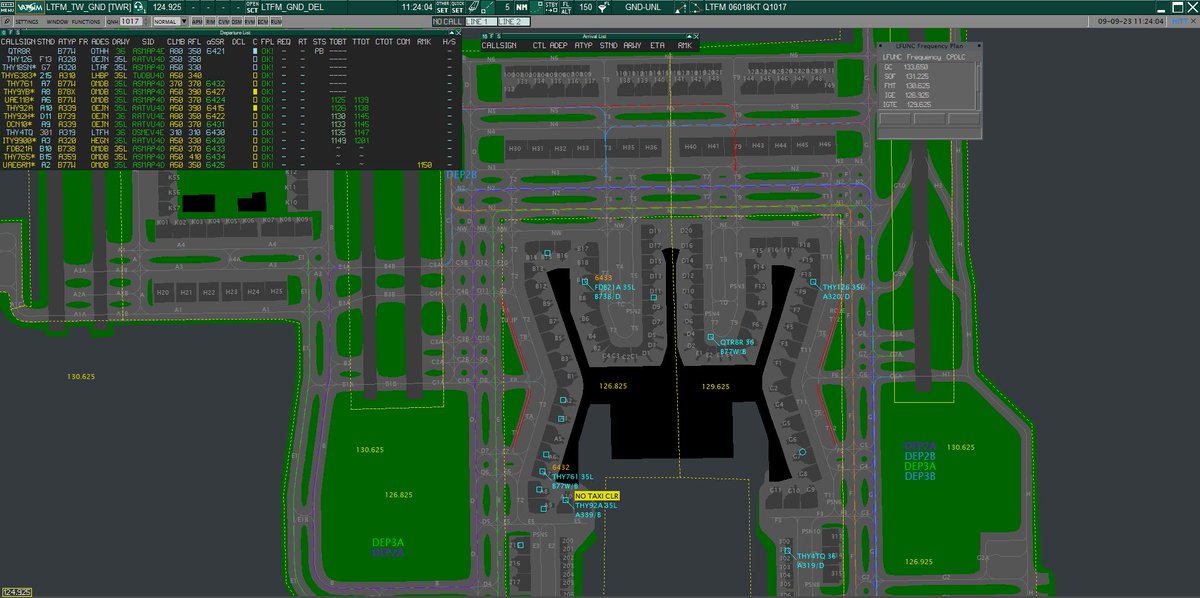Click SID TUDBU4D for THY6383
The image size is (1200, 598).
click(150, 74)
